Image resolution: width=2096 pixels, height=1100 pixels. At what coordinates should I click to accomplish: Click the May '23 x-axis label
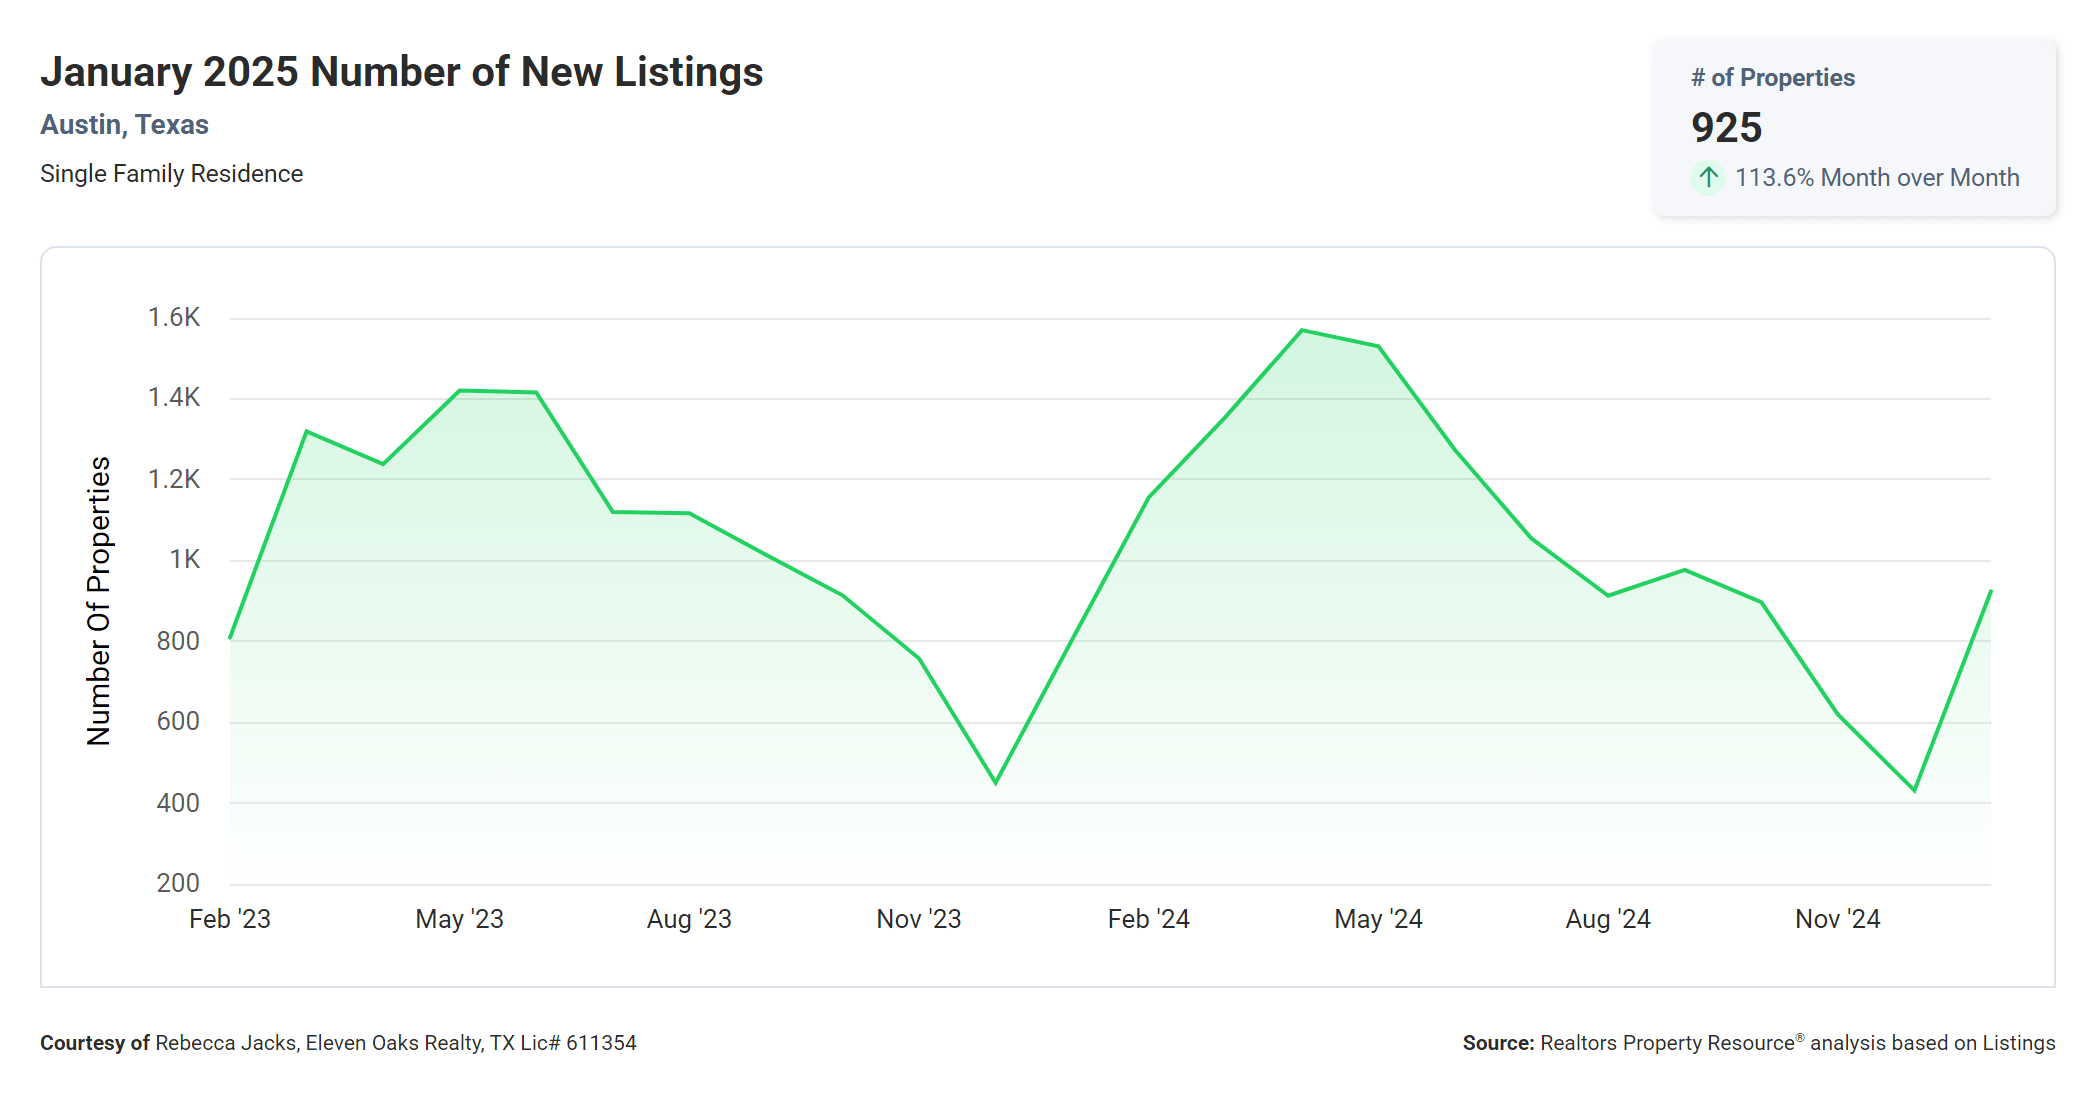[x=459, y=919]
